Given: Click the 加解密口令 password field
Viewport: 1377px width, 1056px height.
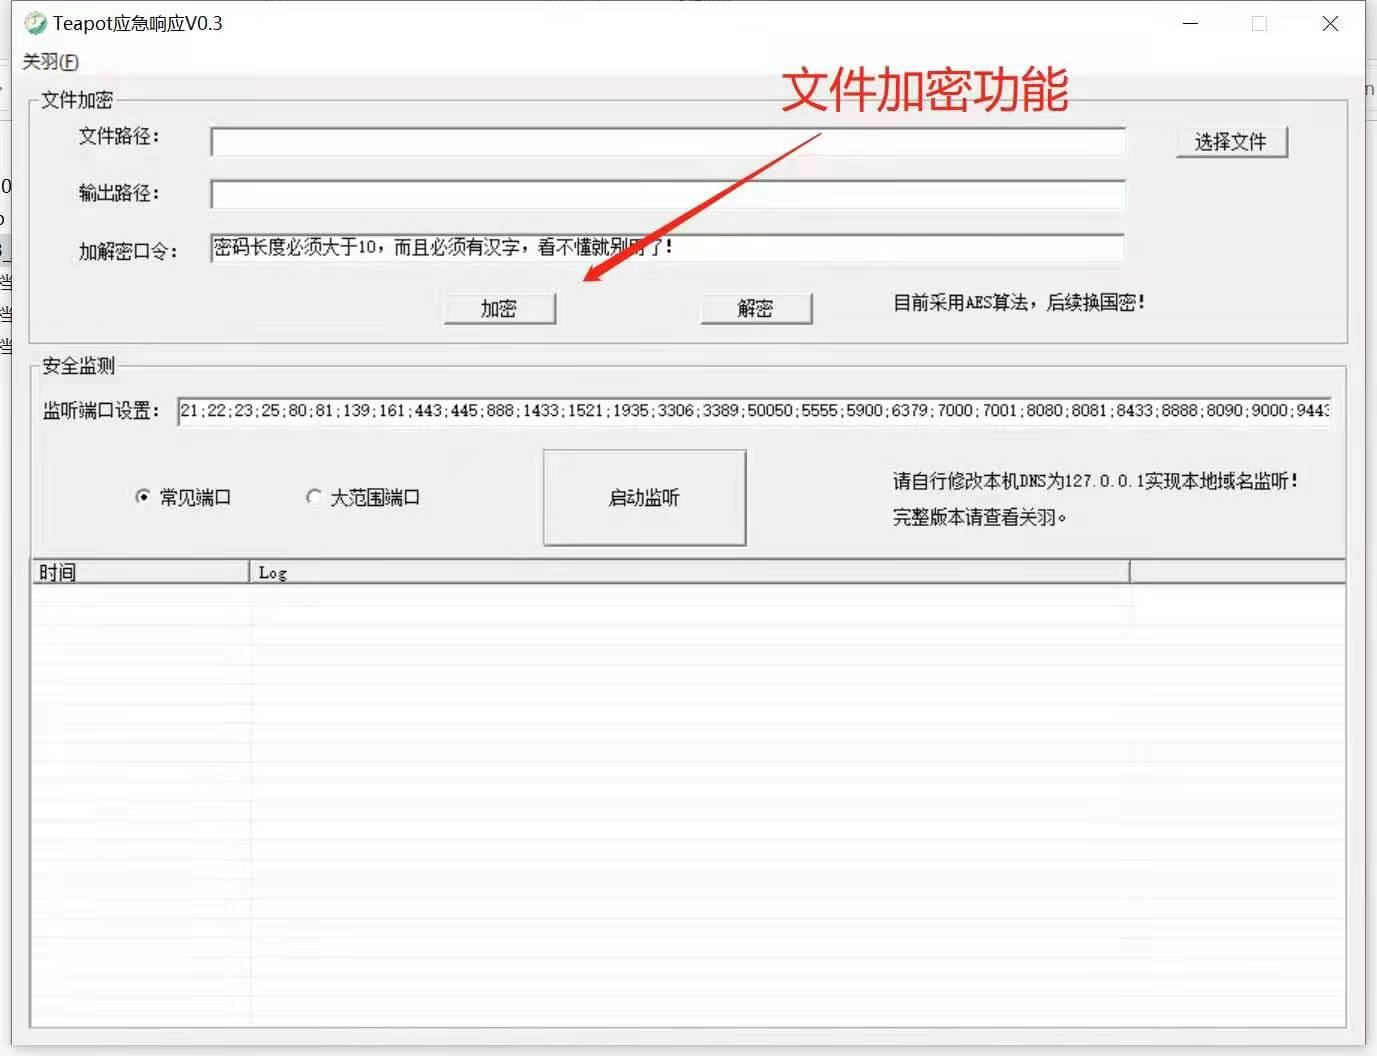Looking at the screenshot, I should coord(667,247).
